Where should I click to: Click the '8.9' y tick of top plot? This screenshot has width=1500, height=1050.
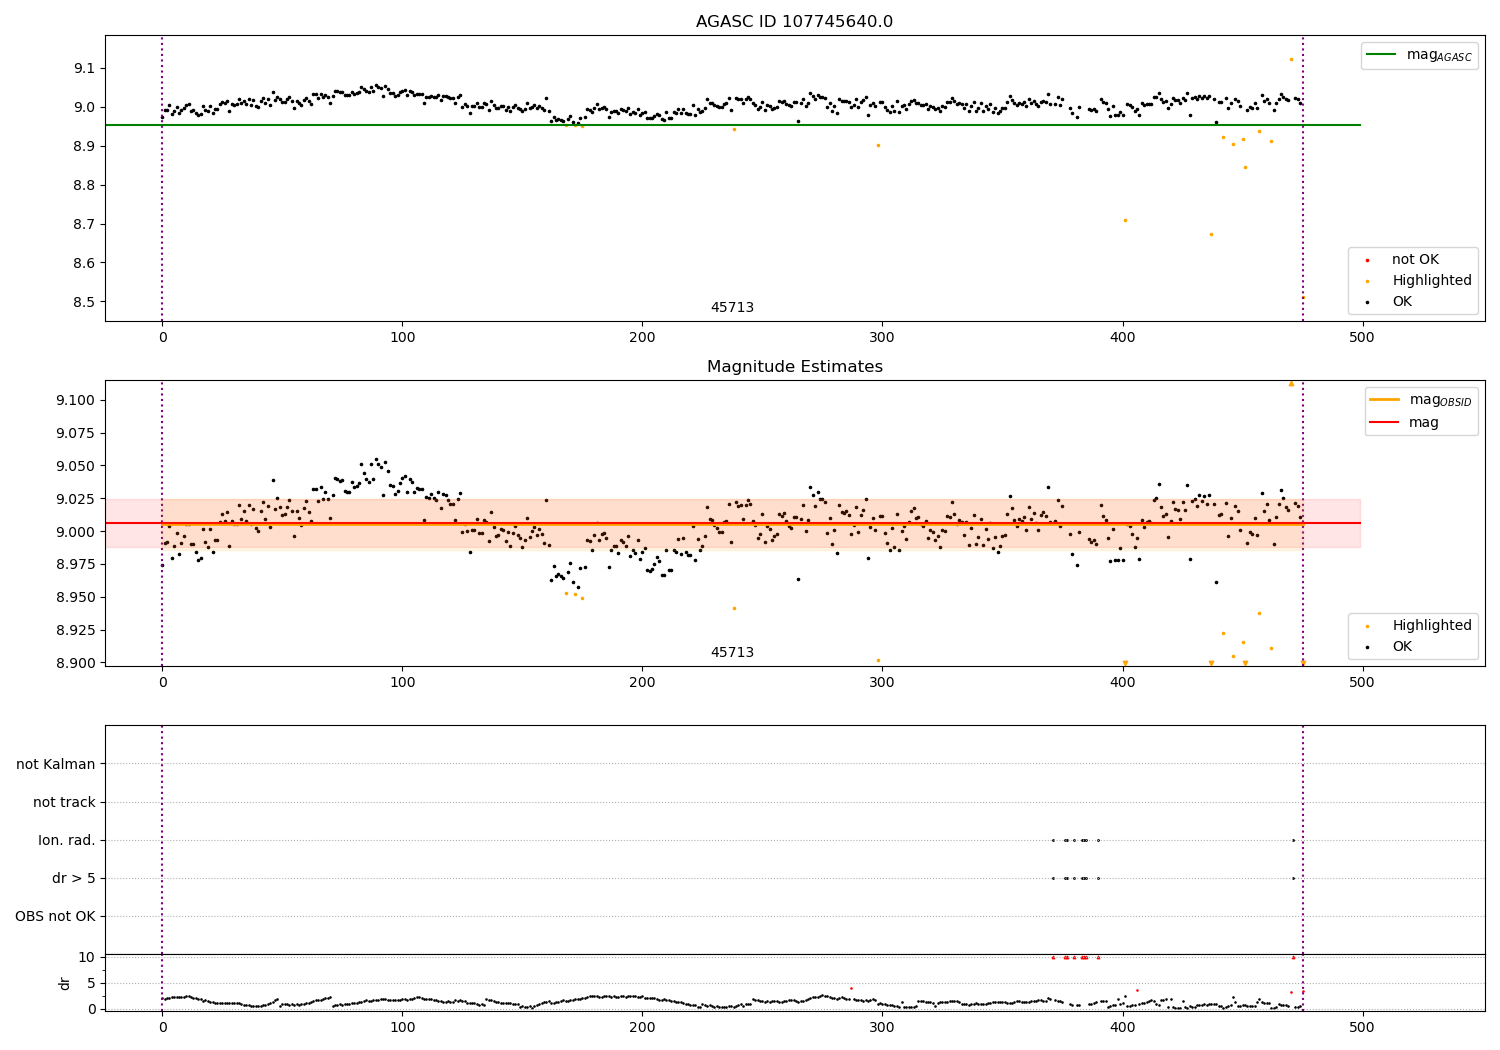[x=86, y=146]
